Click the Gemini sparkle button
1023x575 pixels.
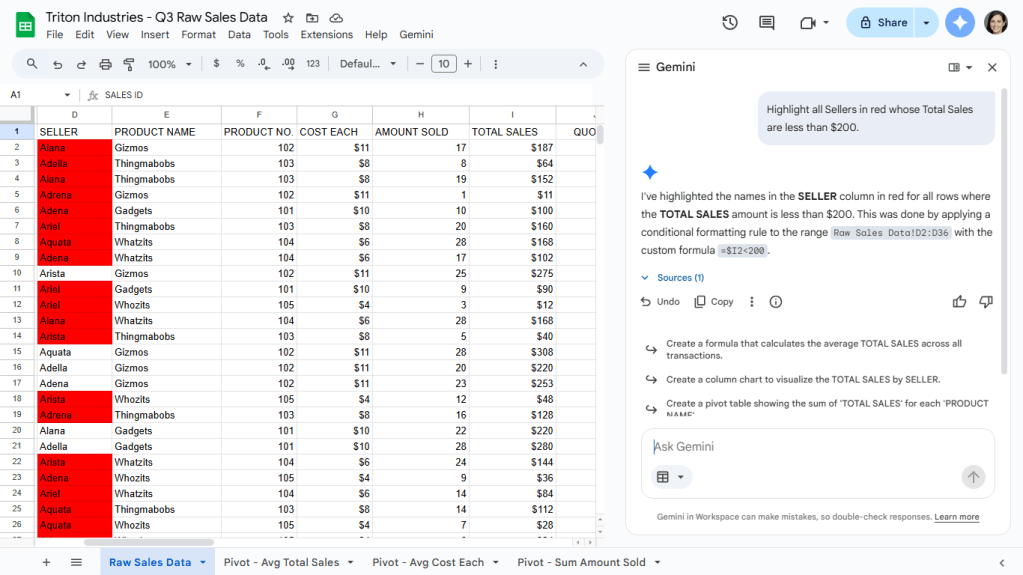click(960, 23)
